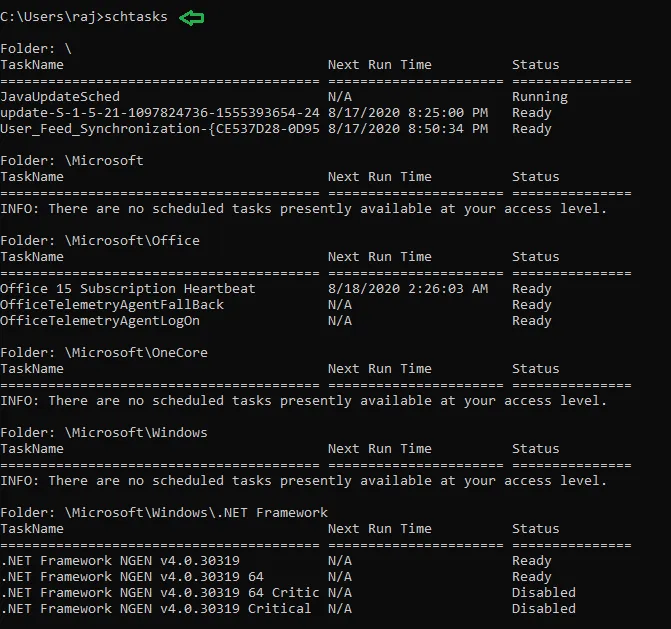
Task: Select the Folder: \Microsoft\Office line
Action: coord(100,241)
